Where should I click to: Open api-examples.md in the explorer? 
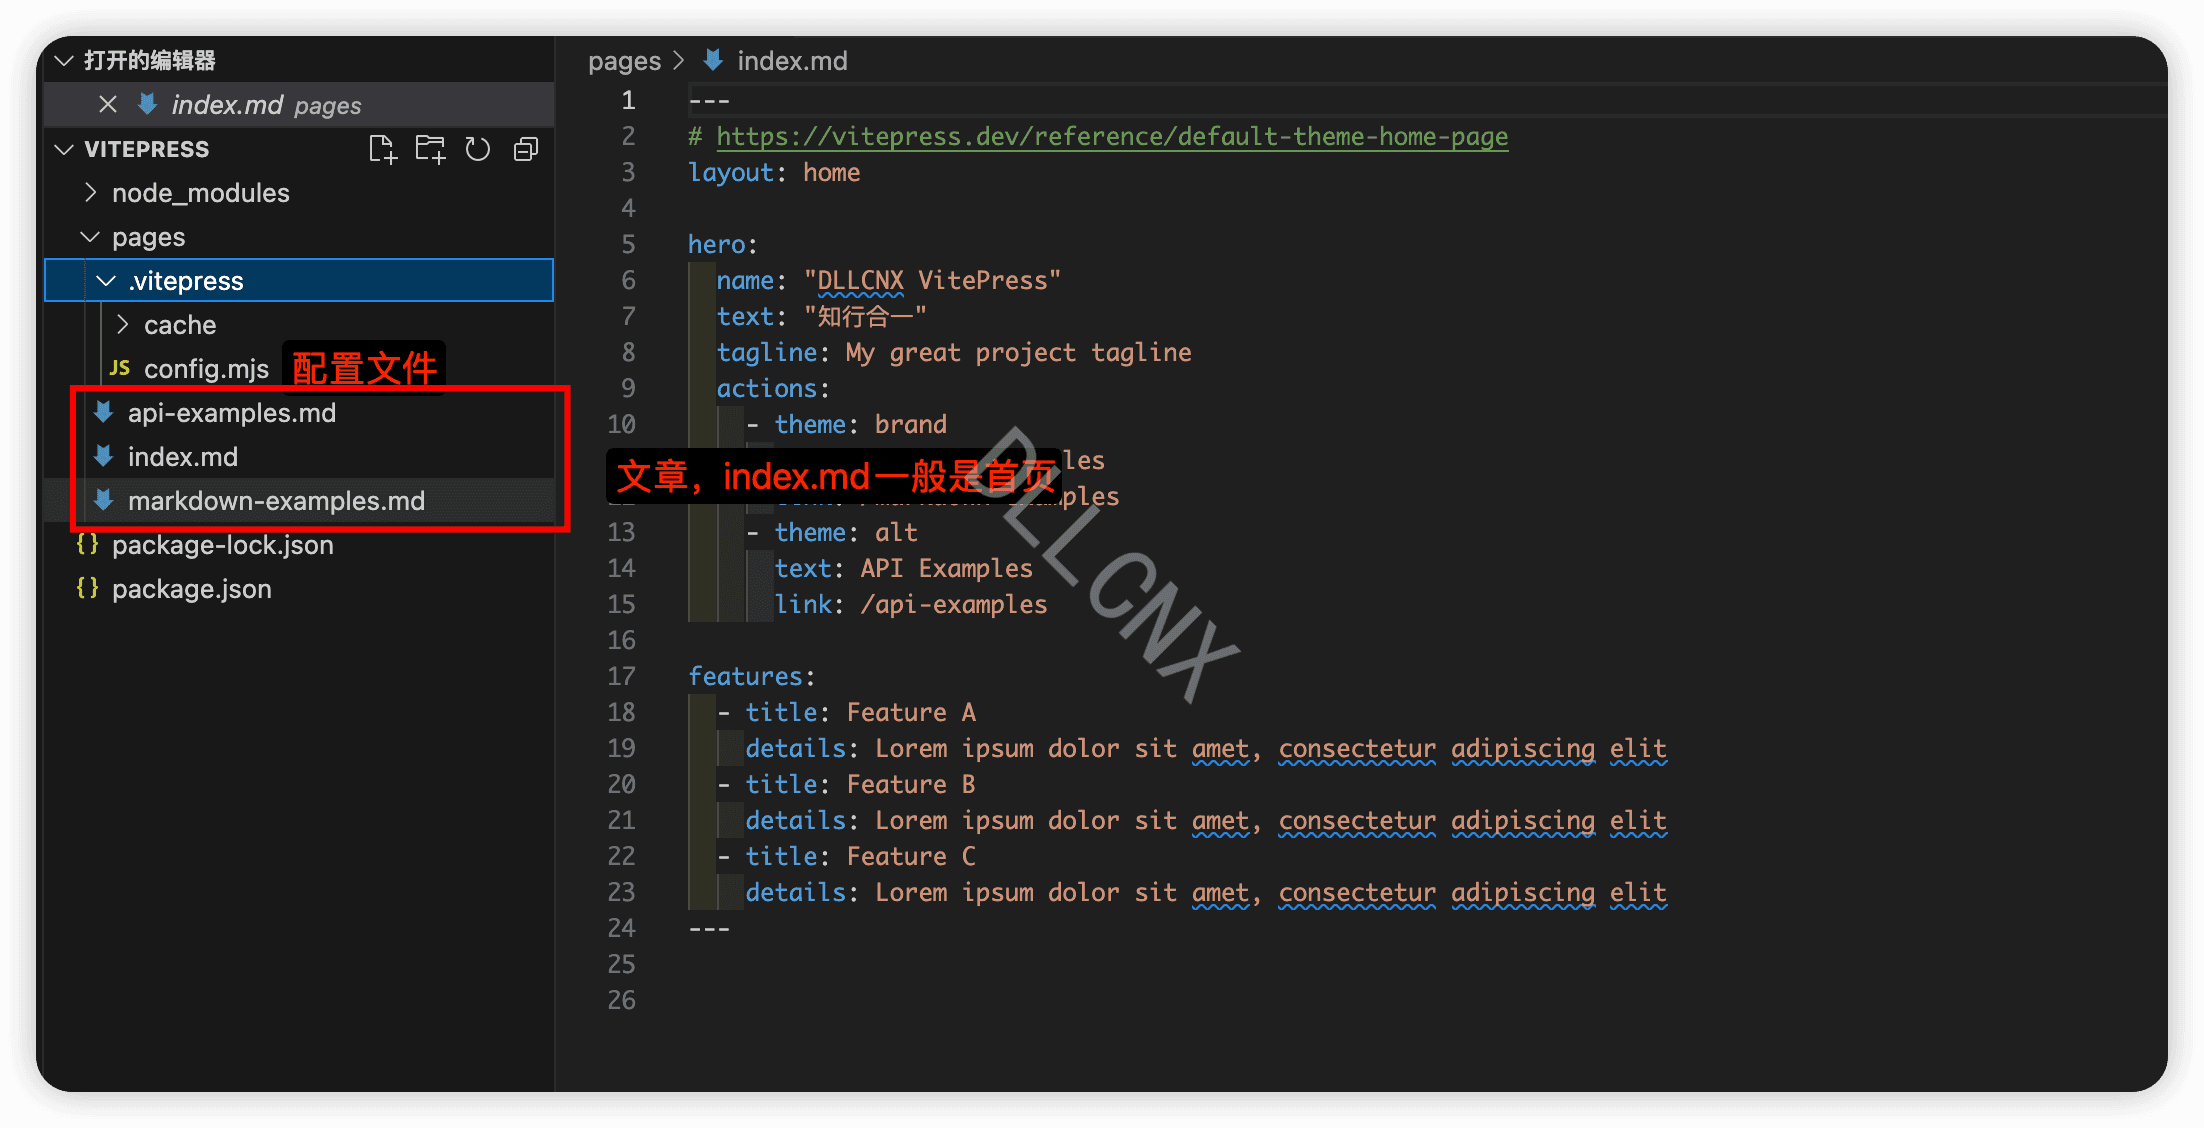click(232, 413)
